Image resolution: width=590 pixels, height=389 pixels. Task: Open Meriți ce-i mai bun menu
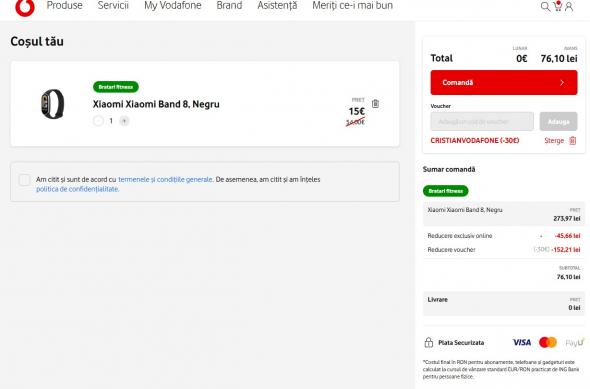pyautogui.click(x=353, y=6)
